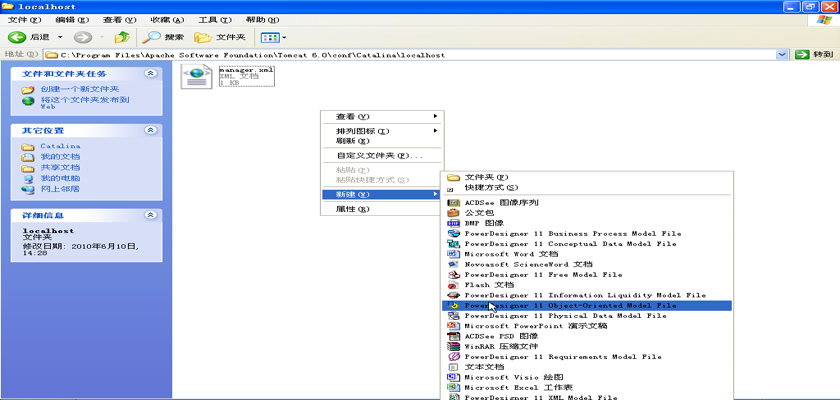Expand 查看 submenu in context menu
Image resolution: width=840 pixels, height=400 pixels.
click(x=381, y=116)
